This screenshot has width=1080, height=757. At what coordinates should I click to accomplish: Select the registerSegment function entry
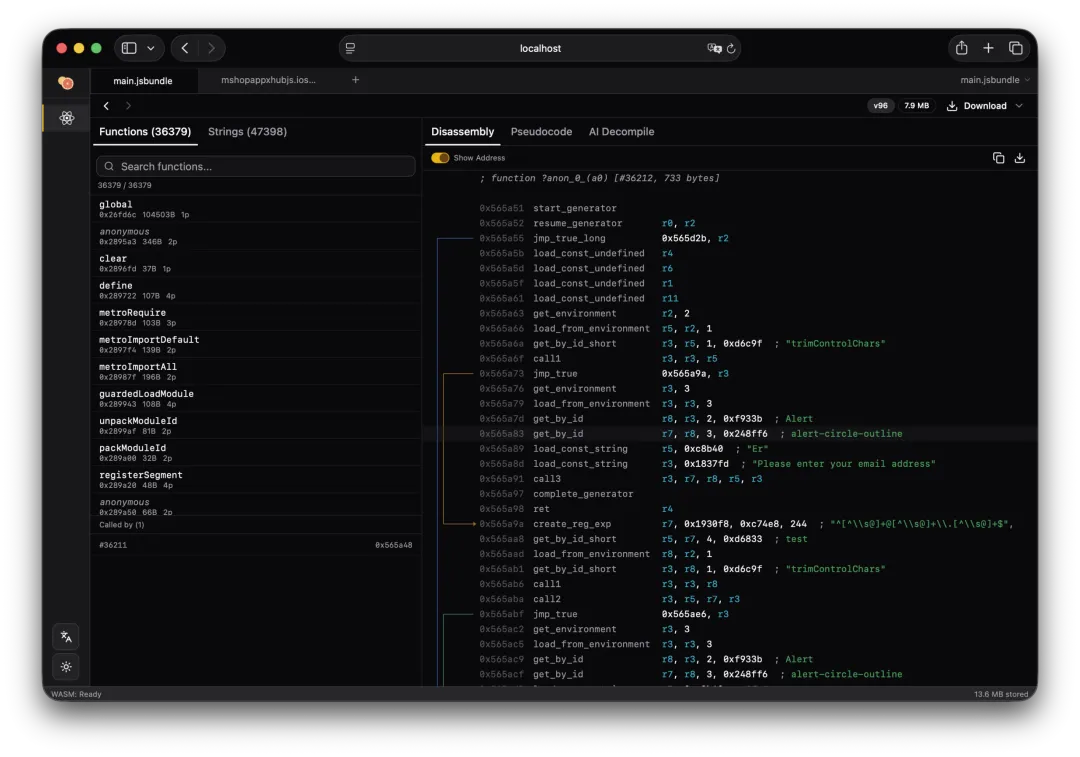pyautogui.click(x=256, y=479)
